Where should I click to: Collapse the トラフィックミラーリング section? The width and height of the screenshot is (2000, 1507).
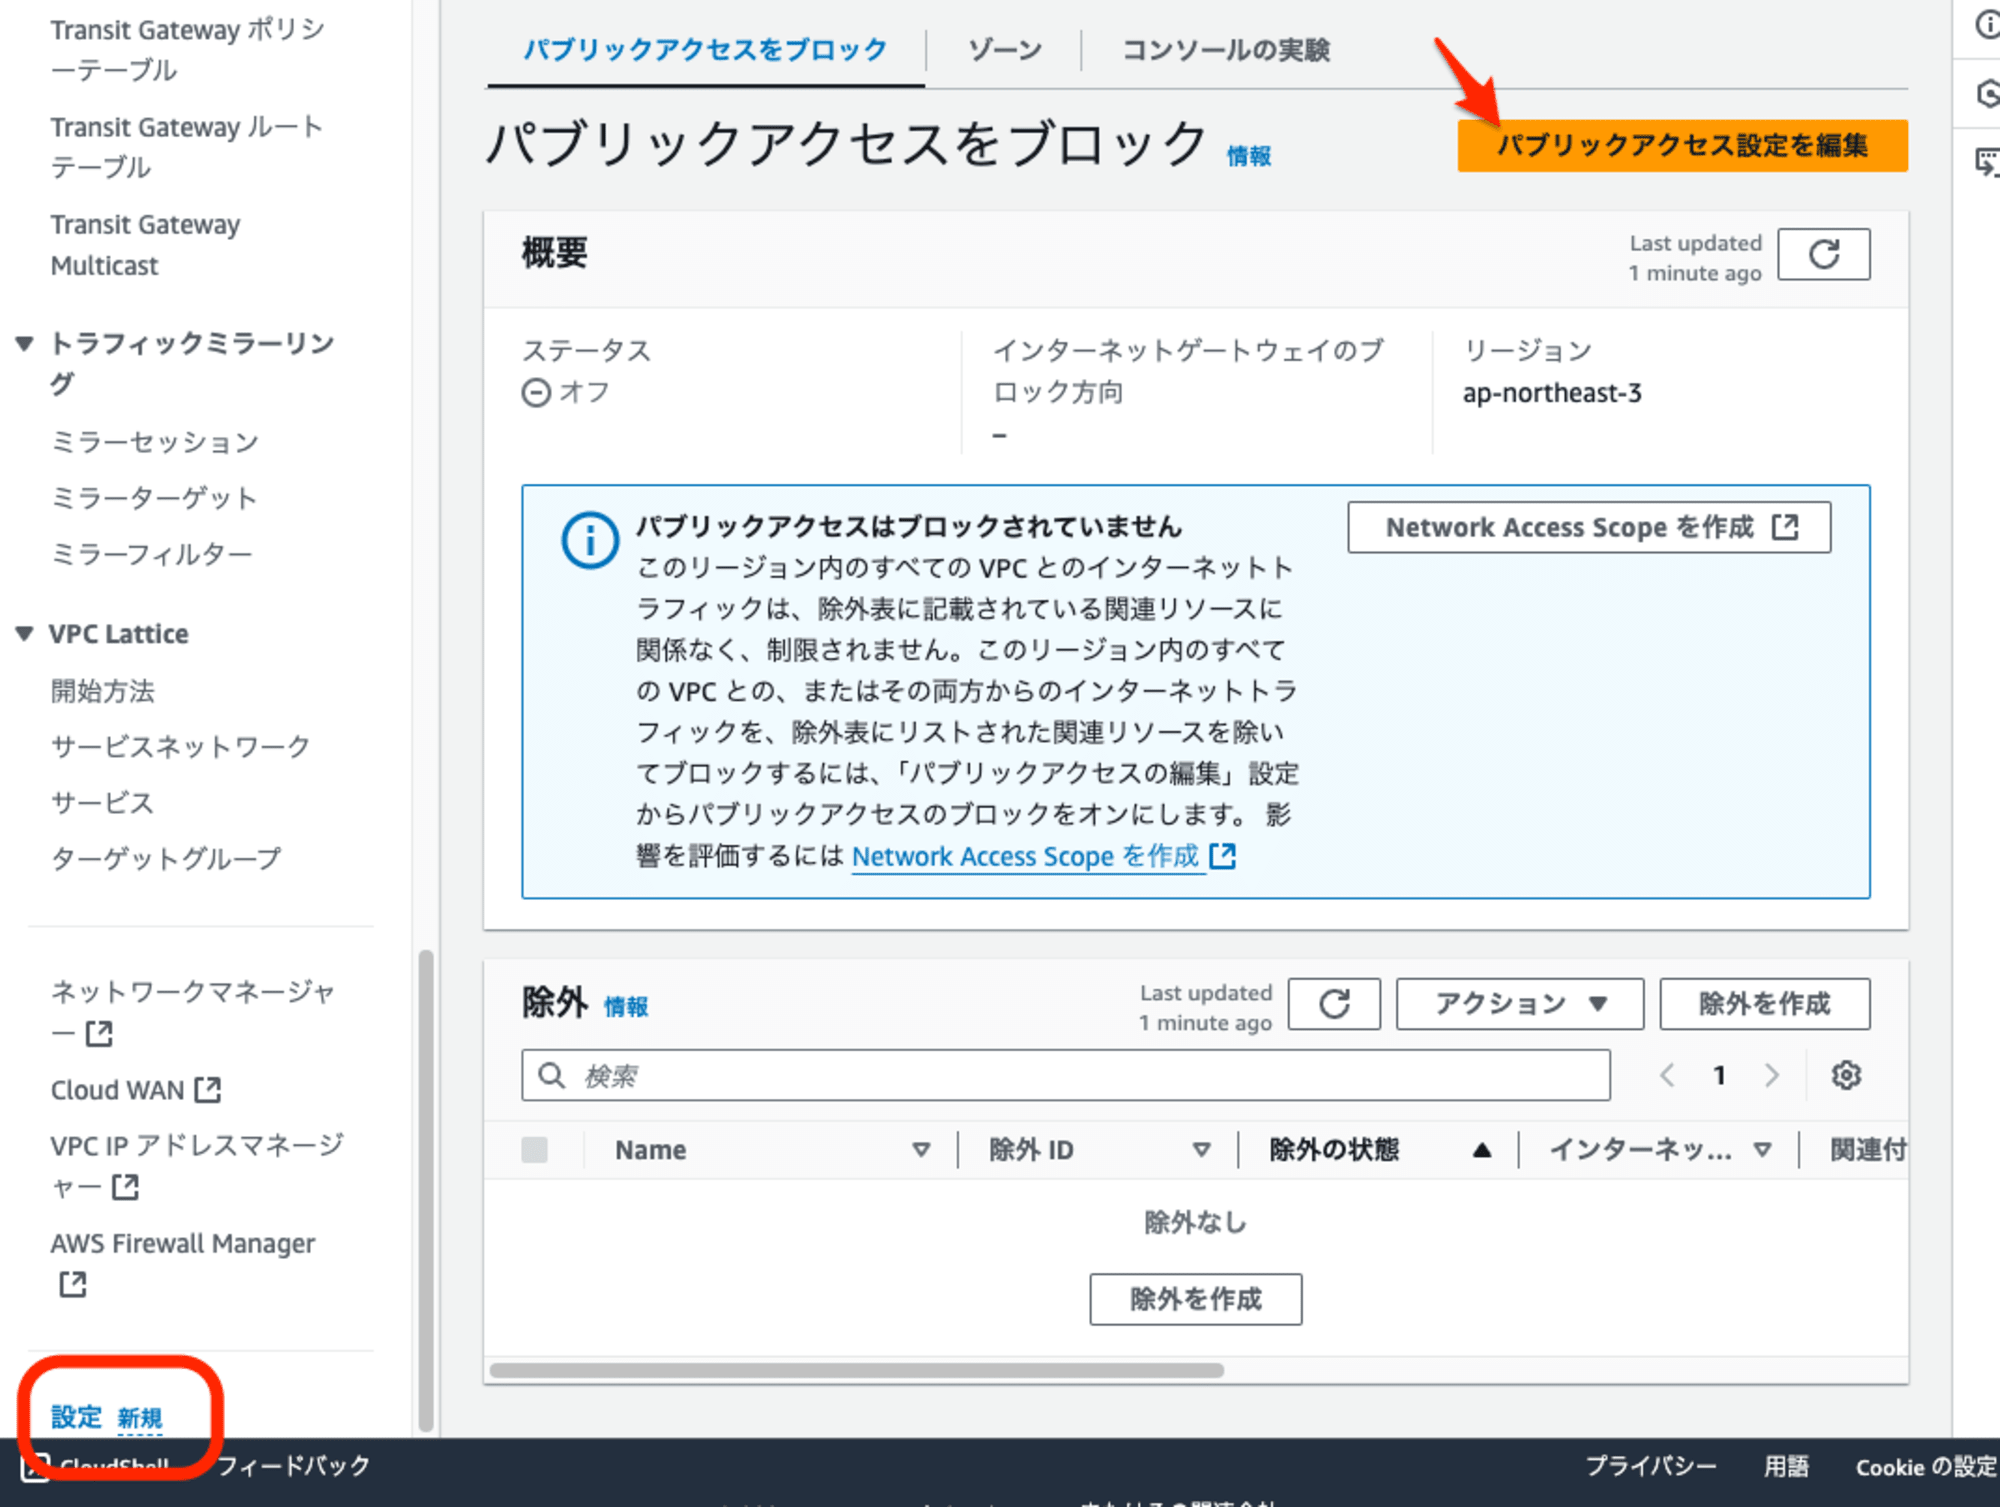tap(25, 344)
